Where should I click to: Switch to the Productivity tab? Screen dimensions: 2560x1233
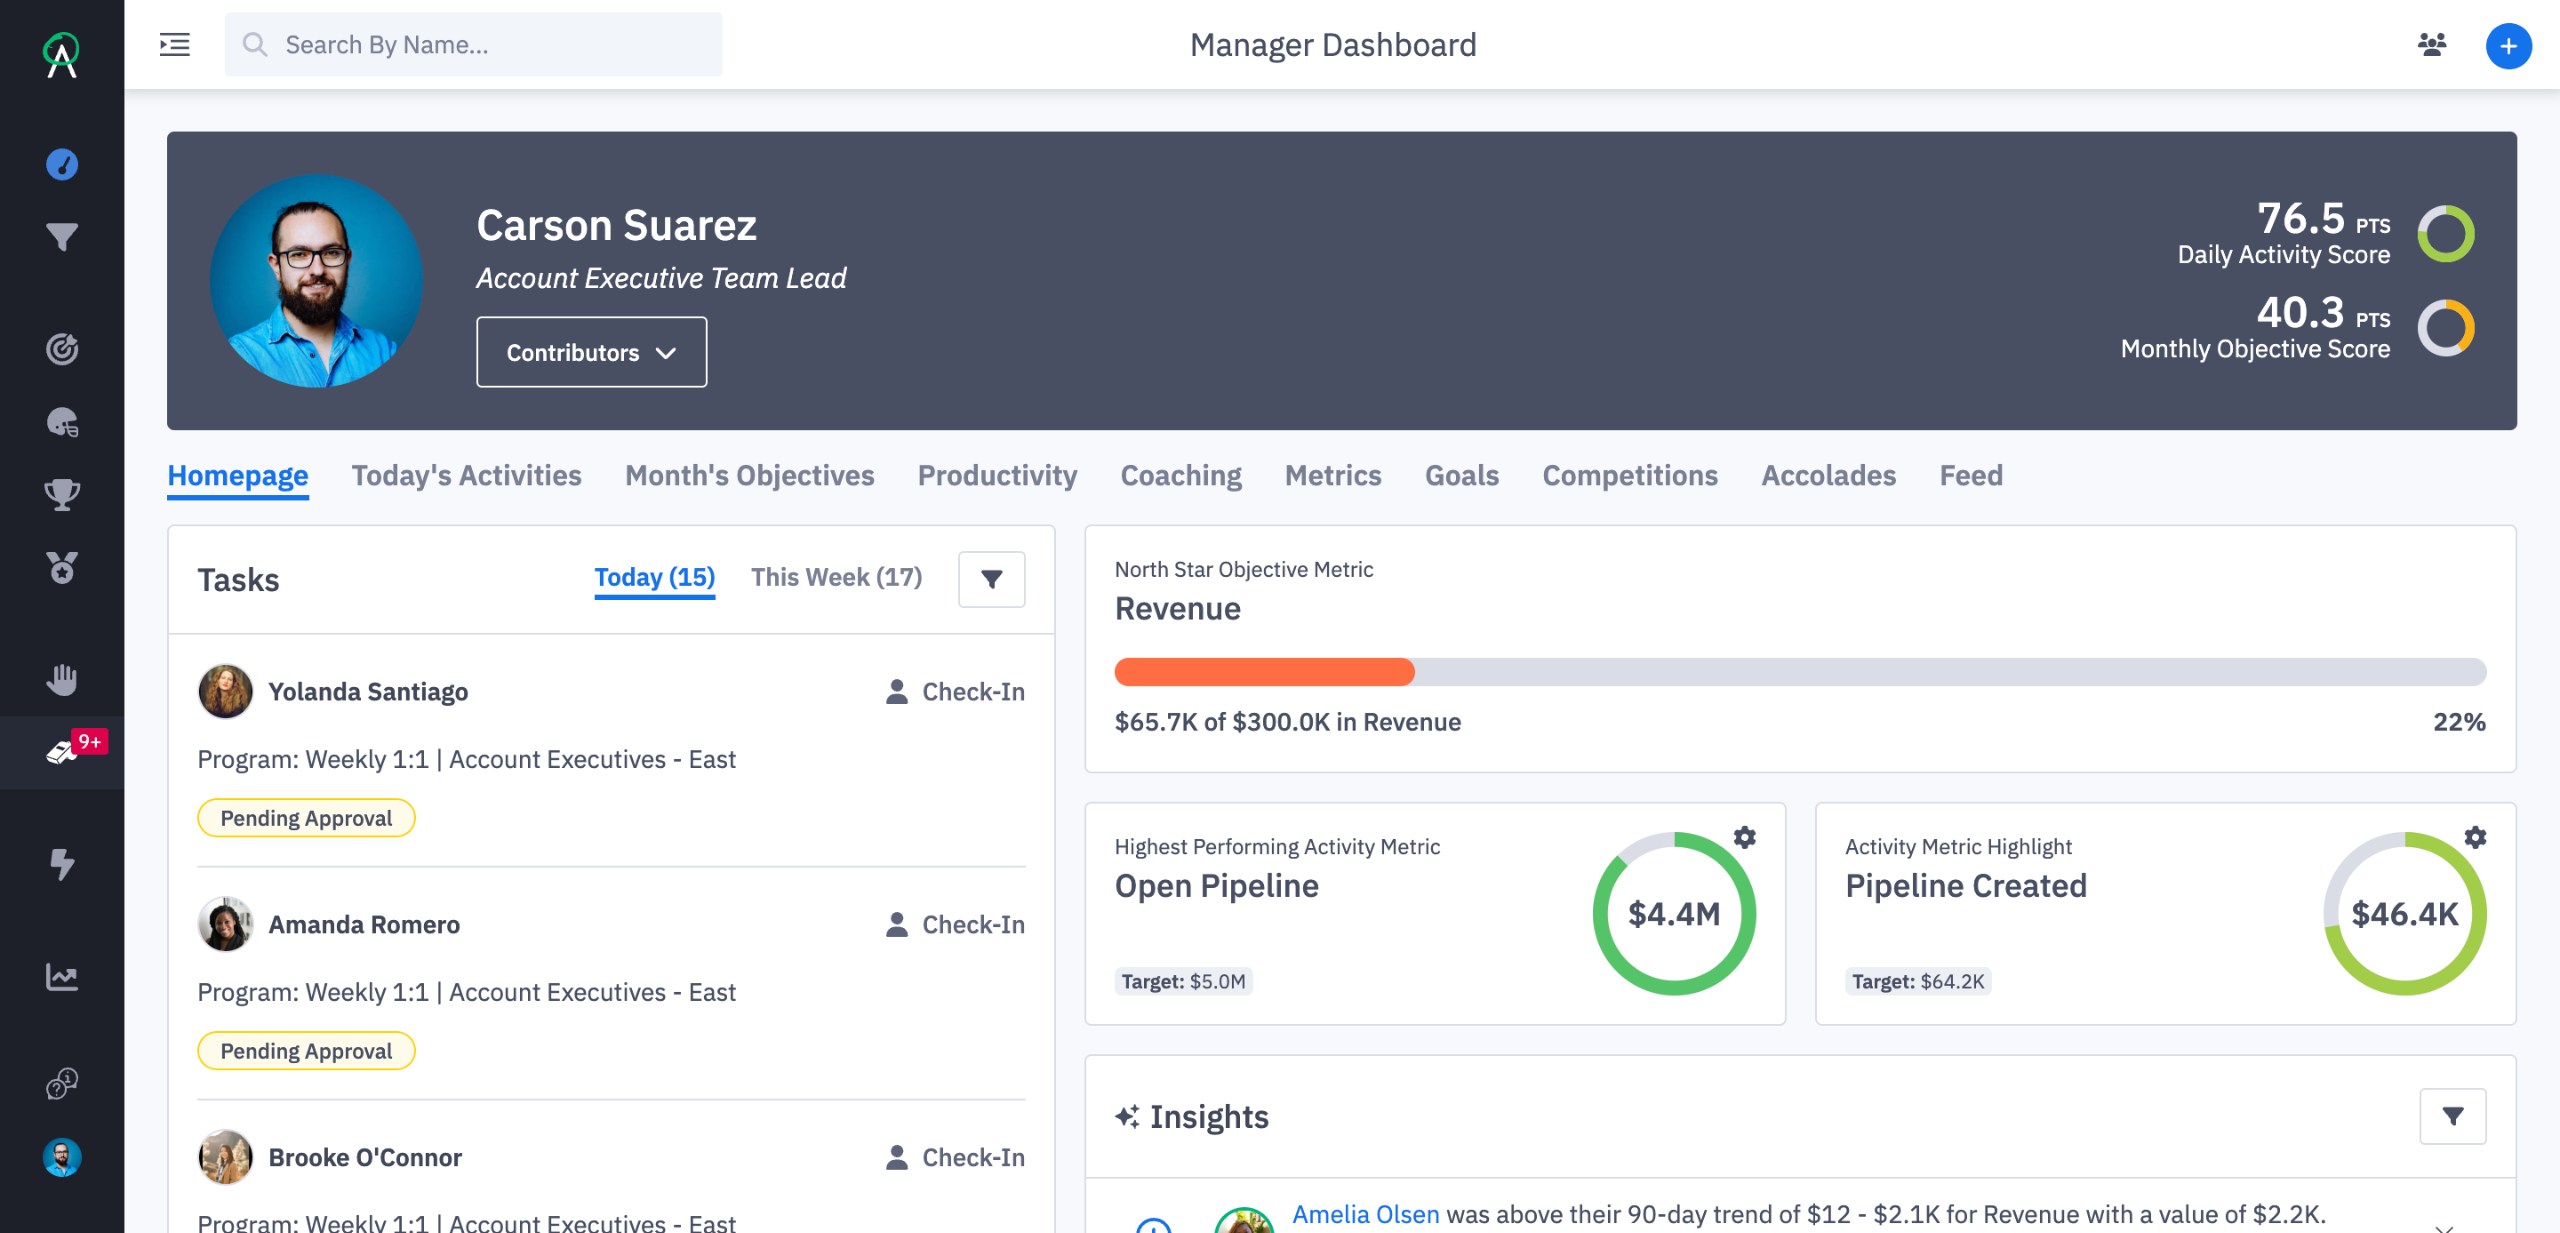[x=997, y=475]
